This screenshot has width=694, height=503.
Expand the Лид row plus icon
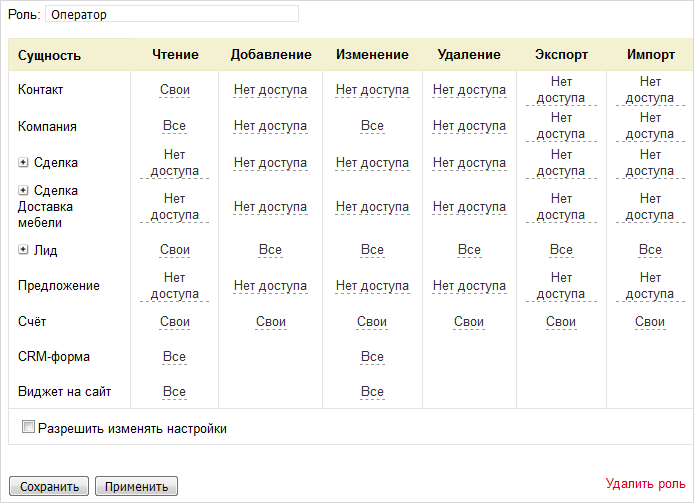23,250
